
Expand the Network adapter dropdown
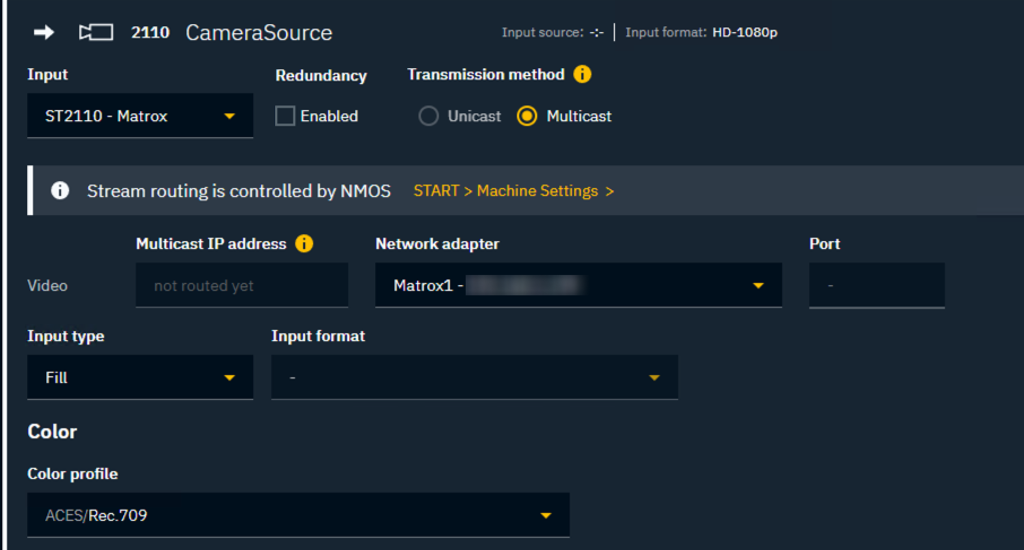(579, 286)
